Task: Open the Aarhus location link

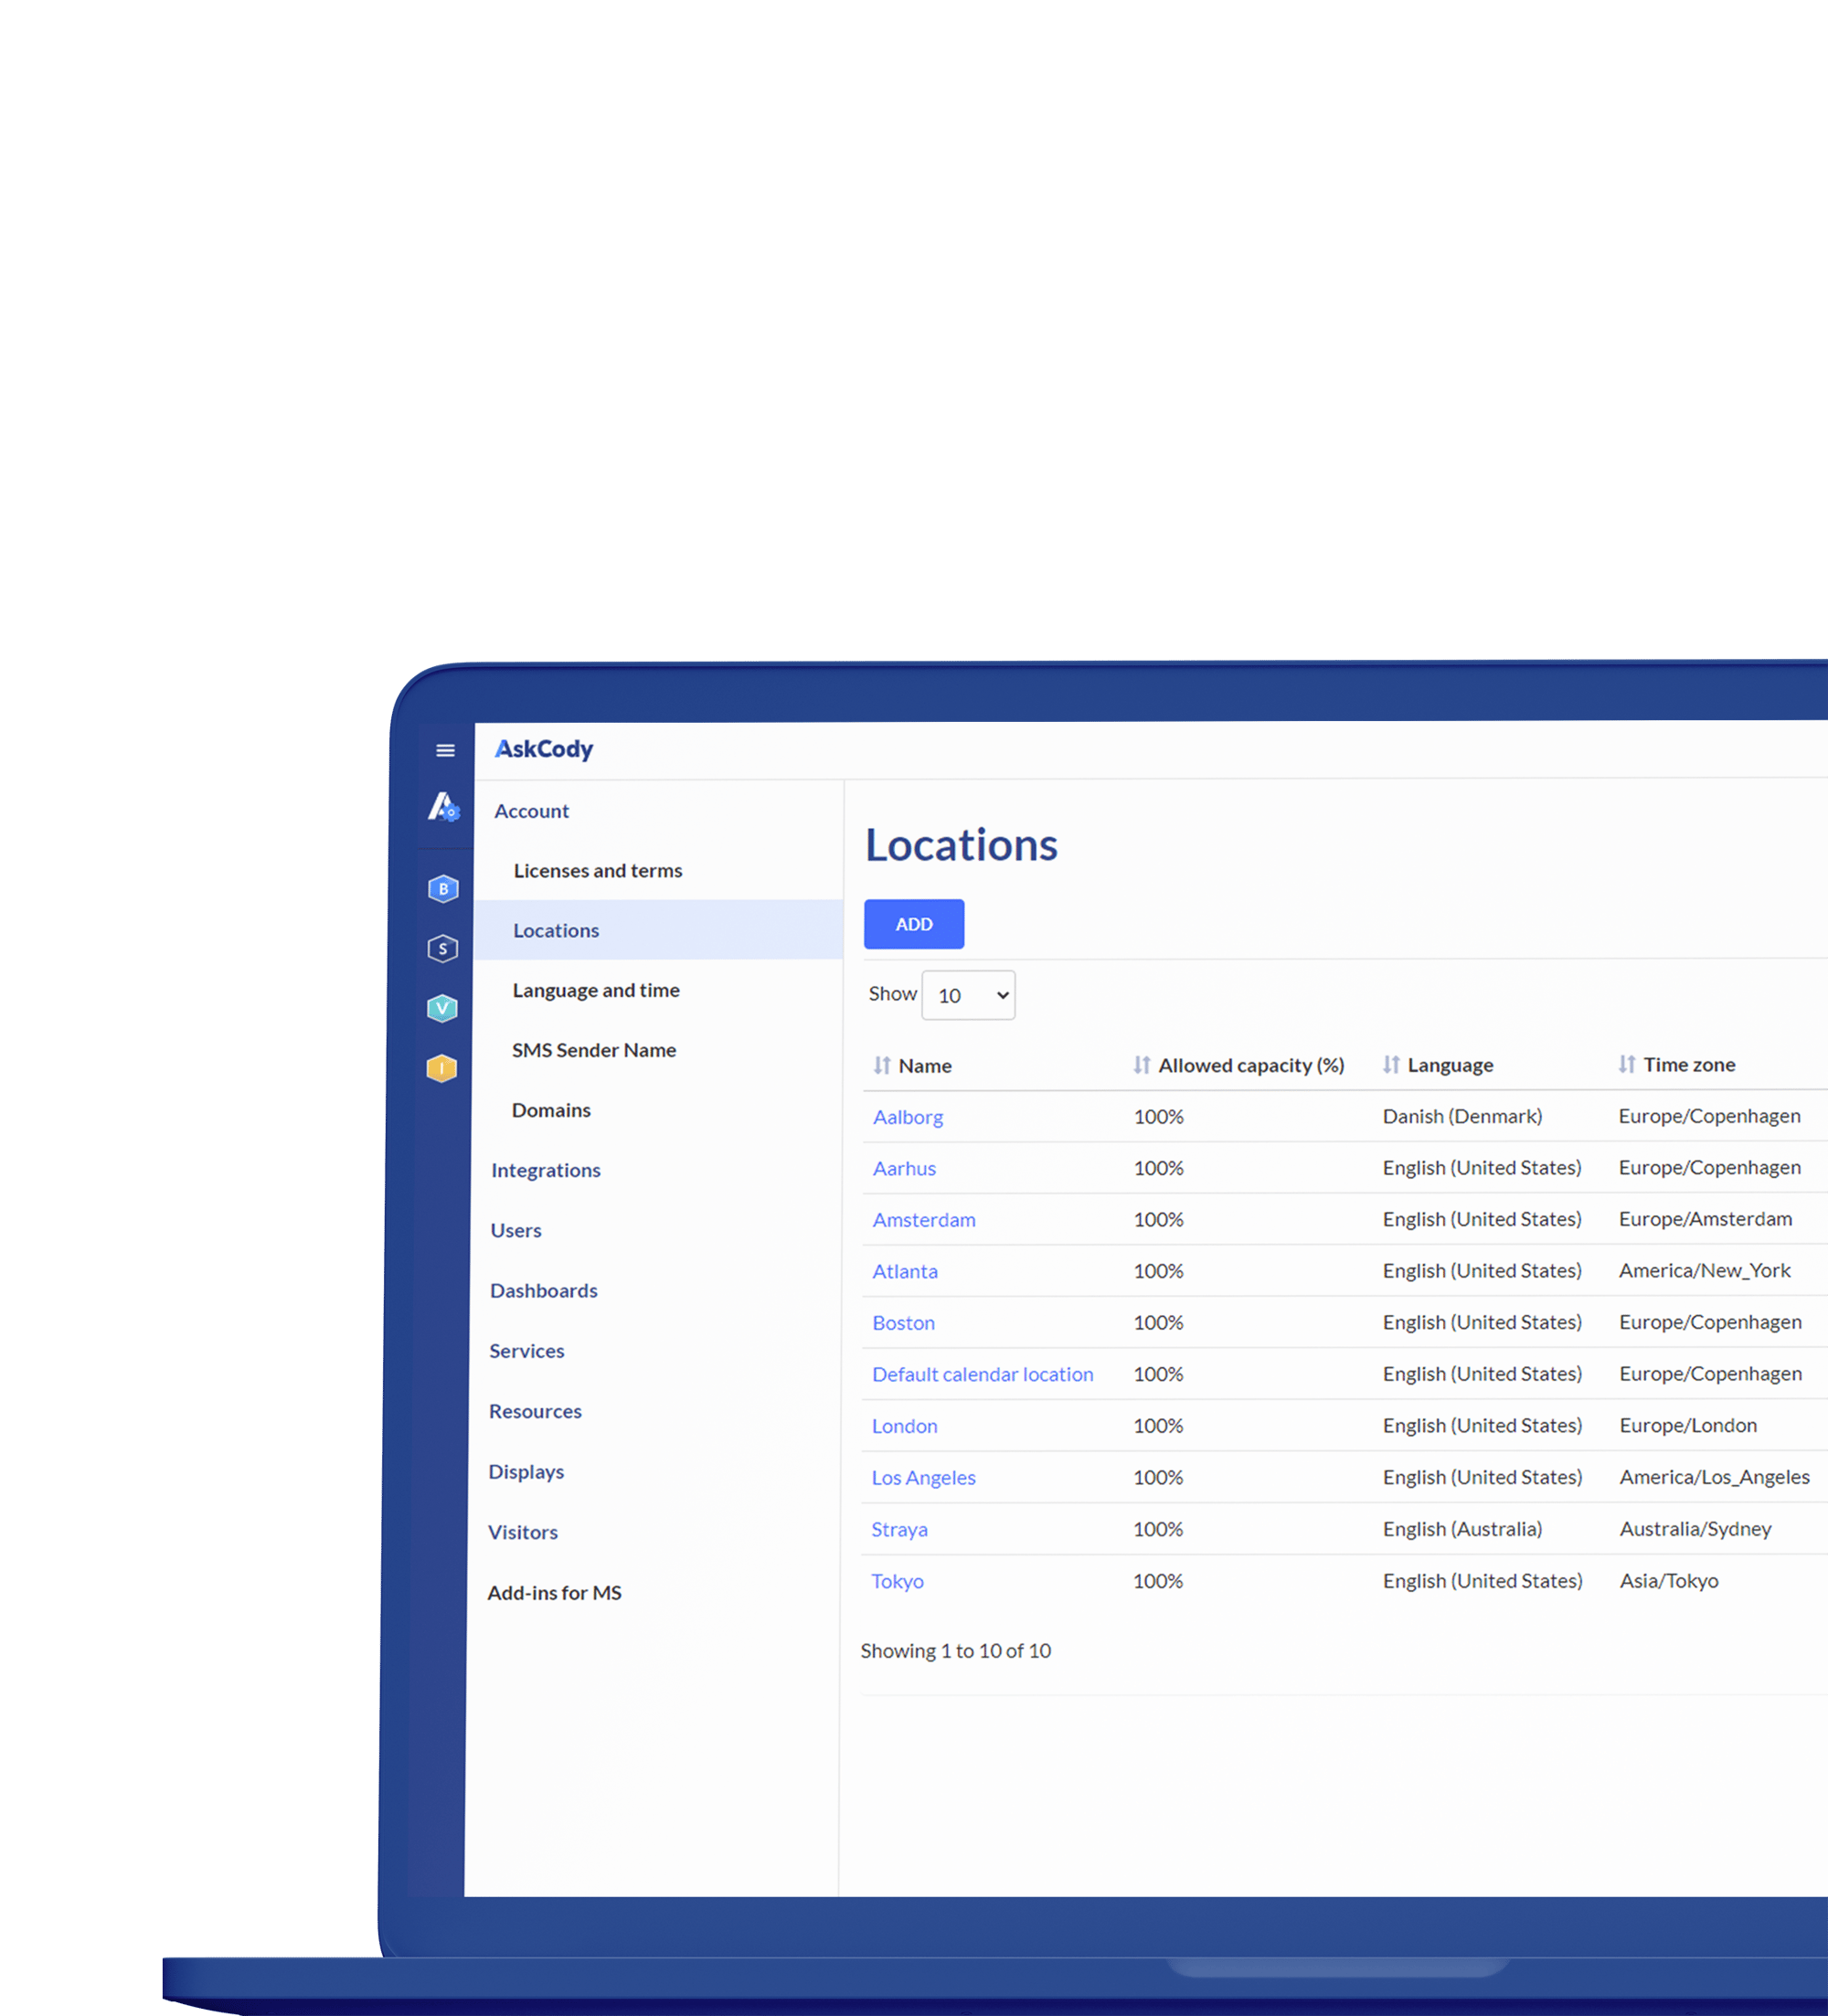Action: [904, 1168]
